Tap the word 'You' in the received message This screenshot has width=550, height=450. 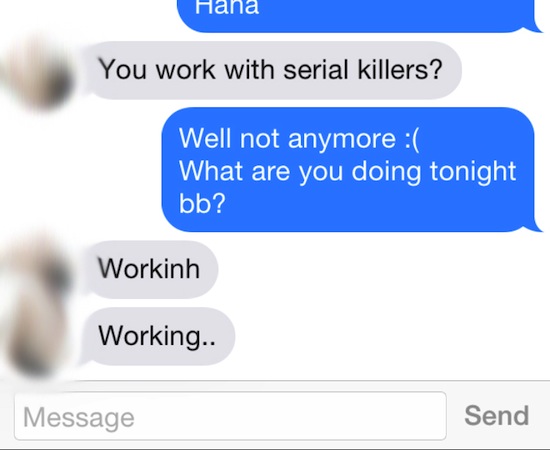point(123,69)
